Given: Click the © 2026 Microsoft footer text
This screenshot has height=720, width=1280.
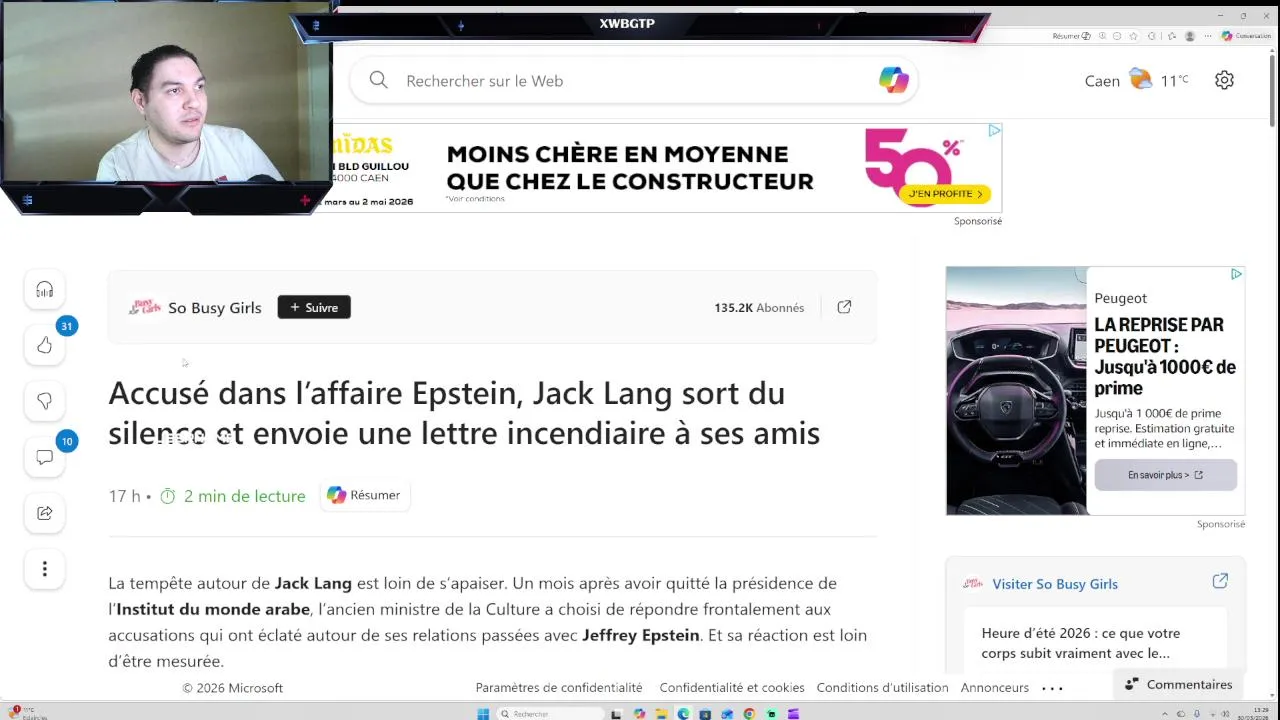Looking at the screenshot, I should [233, 688].
